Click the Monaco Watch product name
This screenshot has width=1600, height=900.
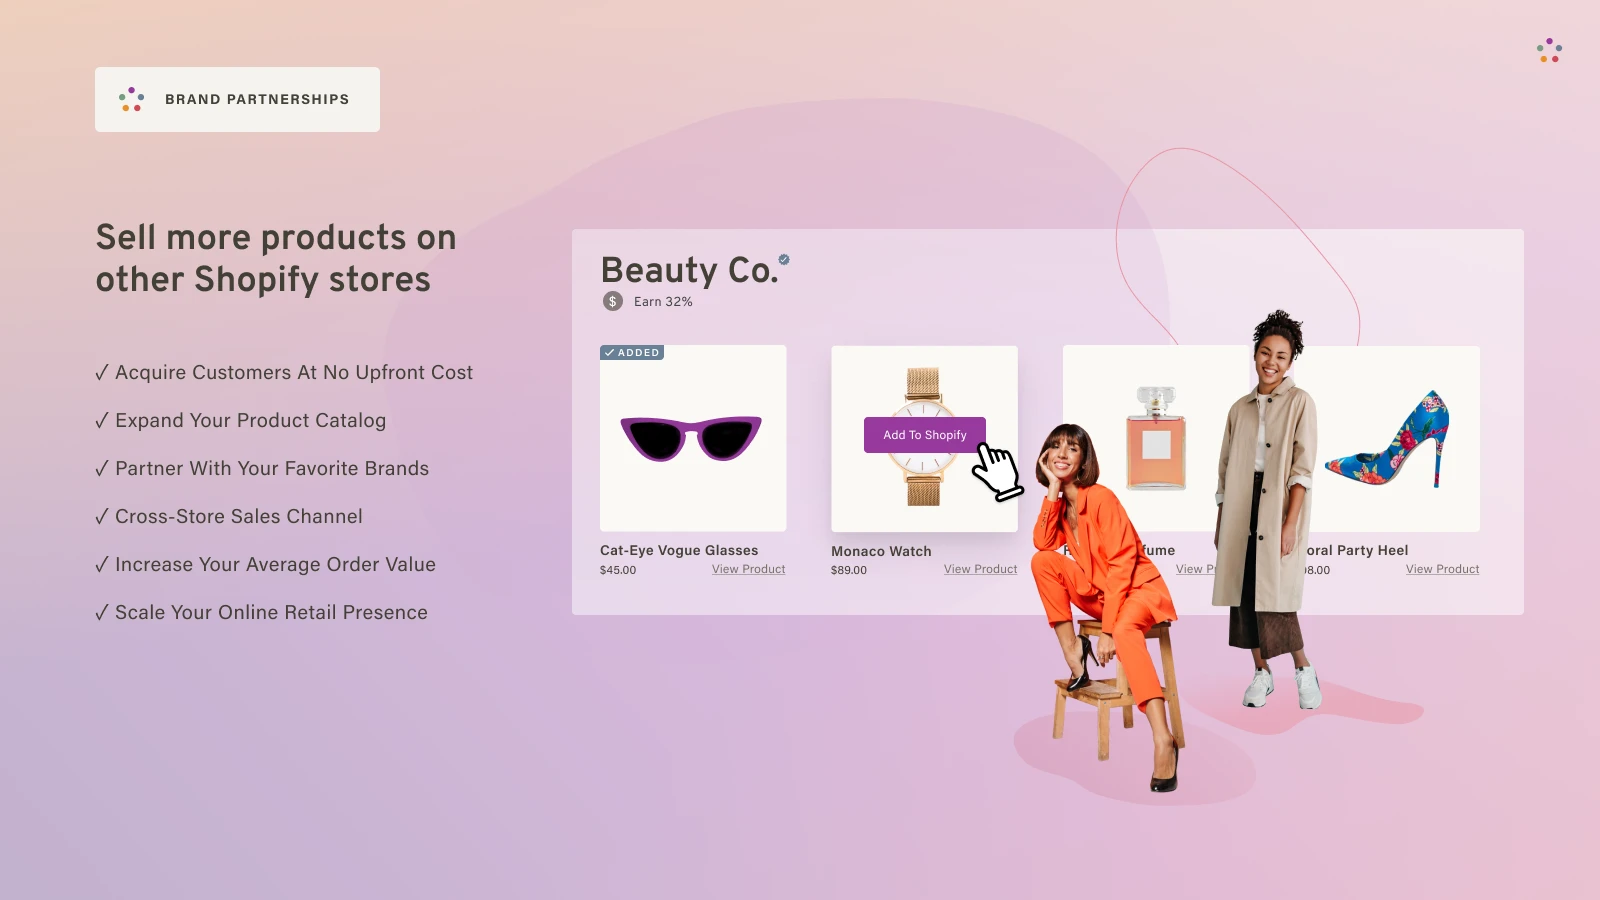coord(881,551)
